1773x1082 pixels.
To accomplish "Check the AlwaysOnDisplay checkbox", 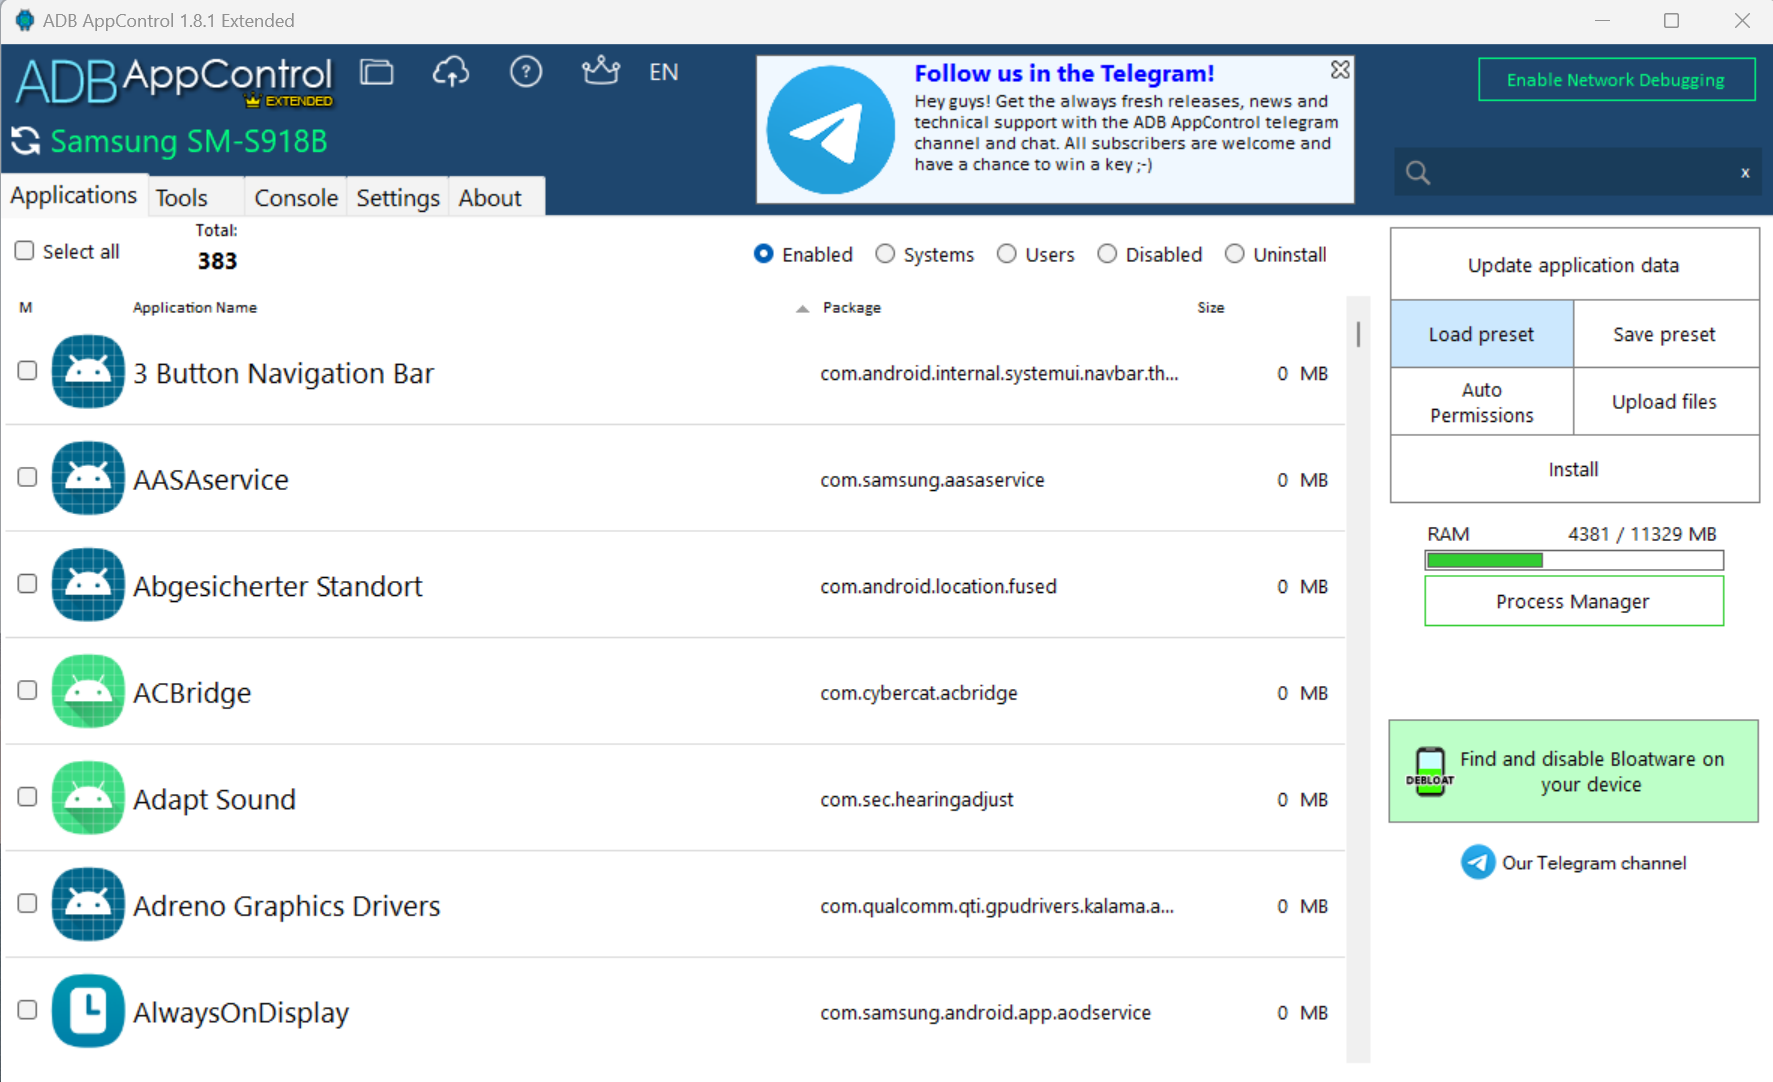I will (x=28, y=1010).
